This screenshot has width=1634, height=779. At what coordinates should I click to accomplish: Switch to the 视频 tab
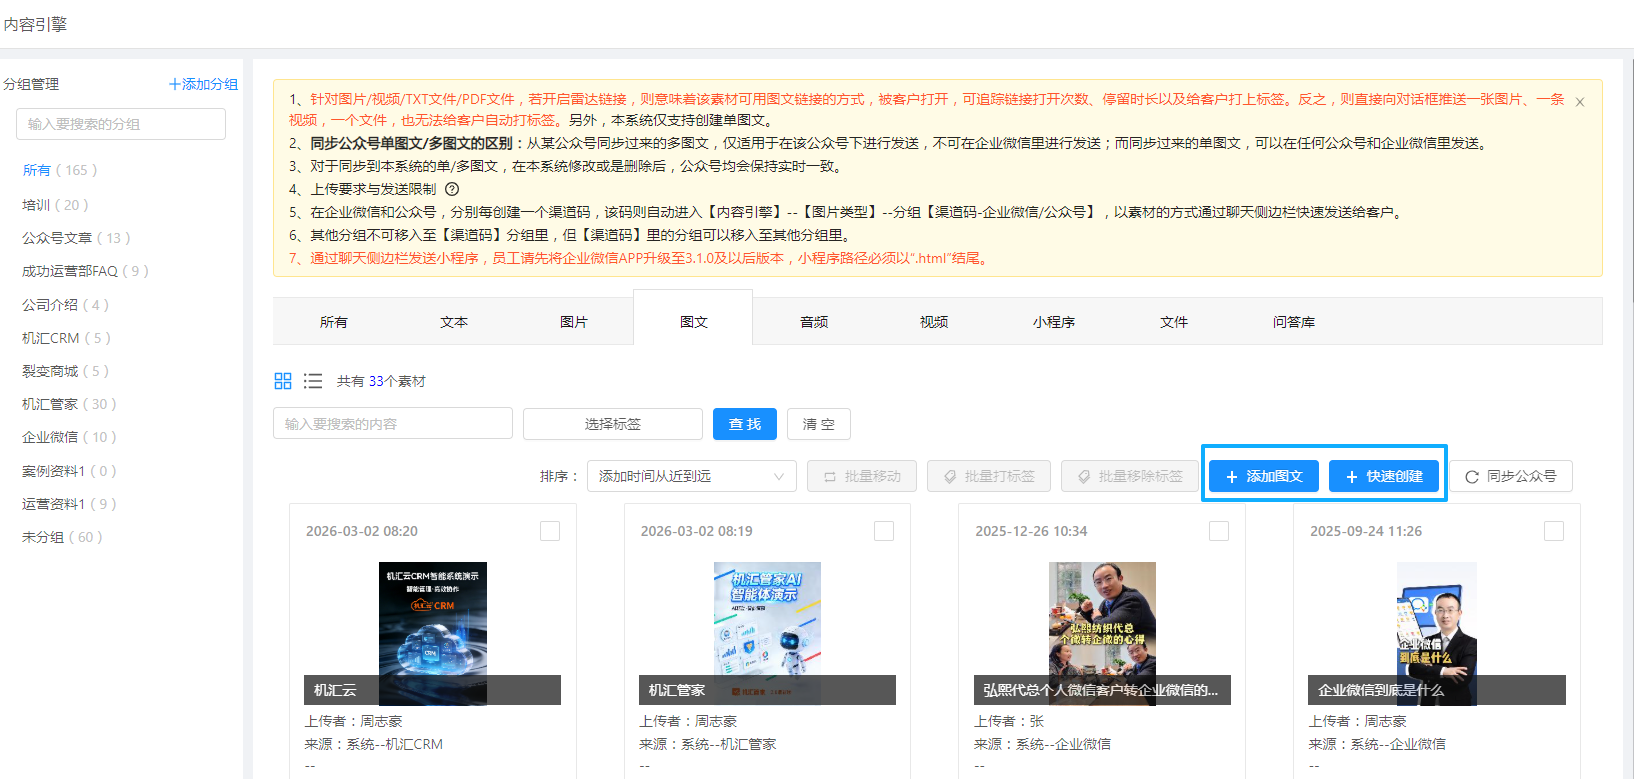pos(933,322)
